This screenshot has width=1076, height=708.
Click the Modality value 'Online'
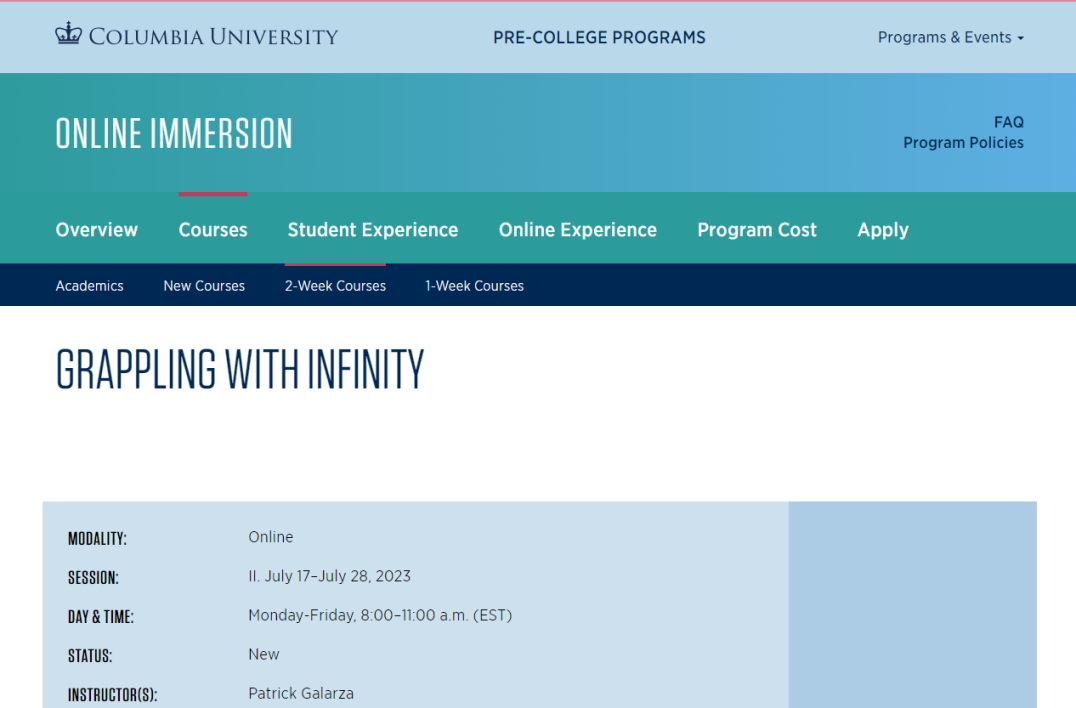(x=270, y=537)
